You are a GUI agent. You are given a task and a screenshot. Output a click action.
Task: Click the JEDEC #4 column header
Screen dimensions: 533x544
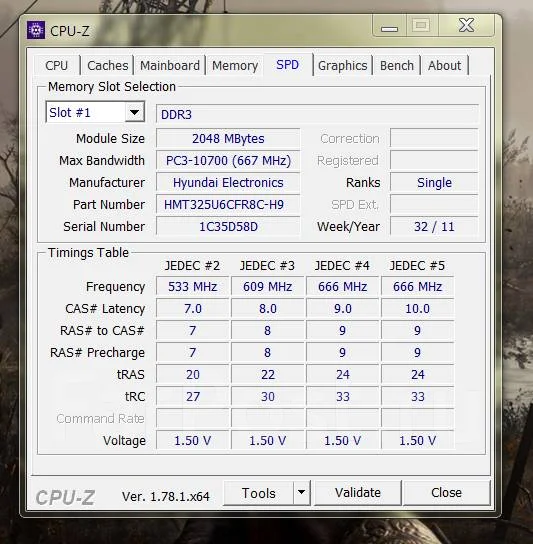point(342,266)
